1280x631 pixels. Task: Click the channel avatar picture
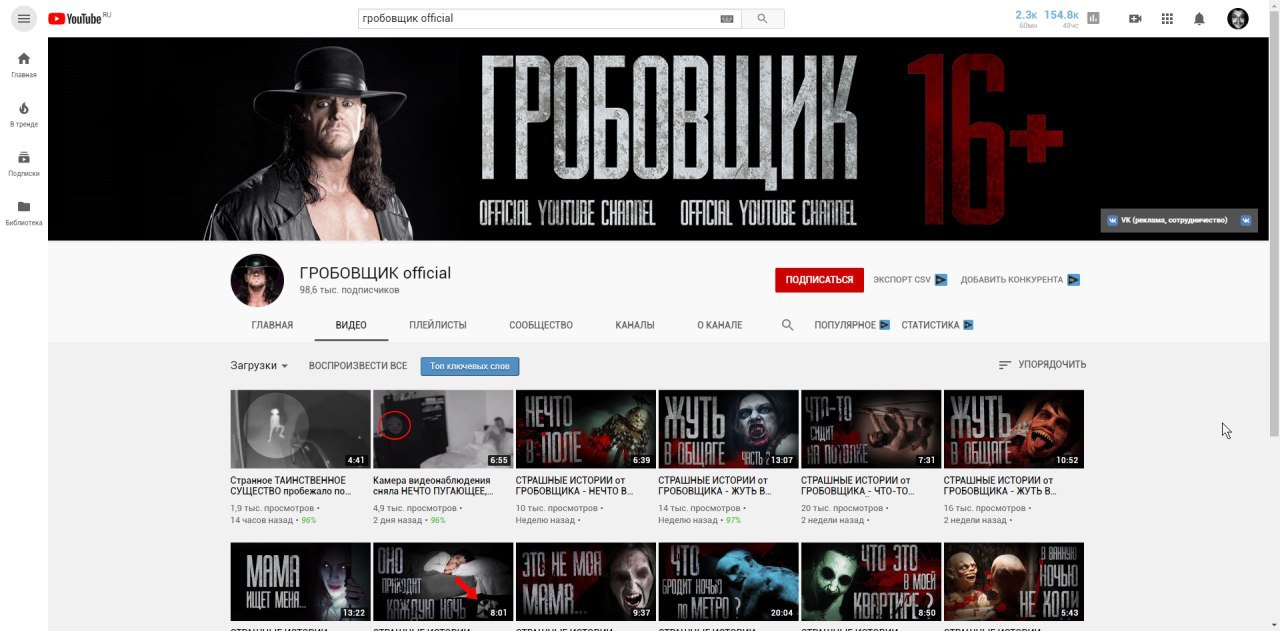(257, 280)
